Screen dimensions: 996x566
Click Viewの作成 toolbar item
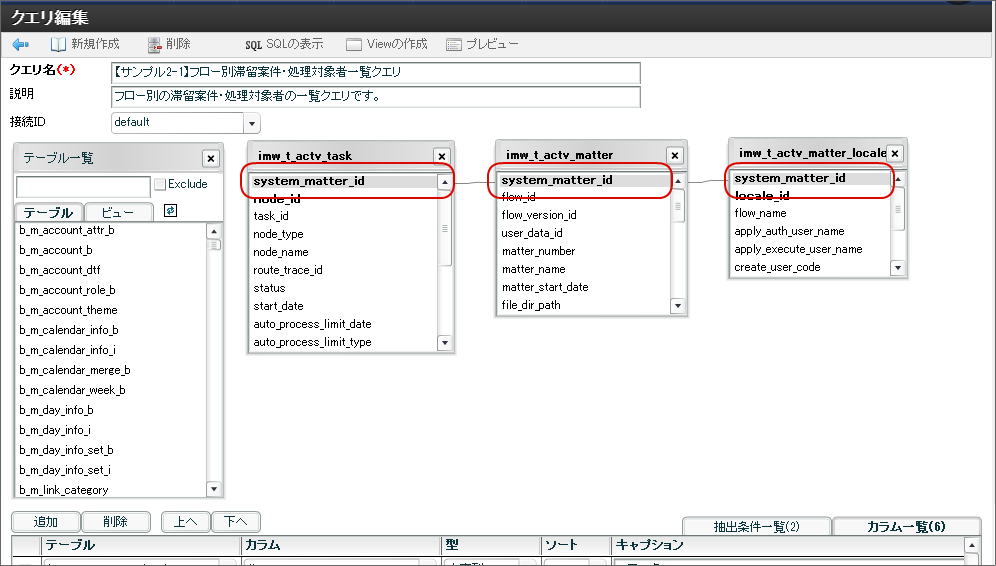(x=387, y=44)
